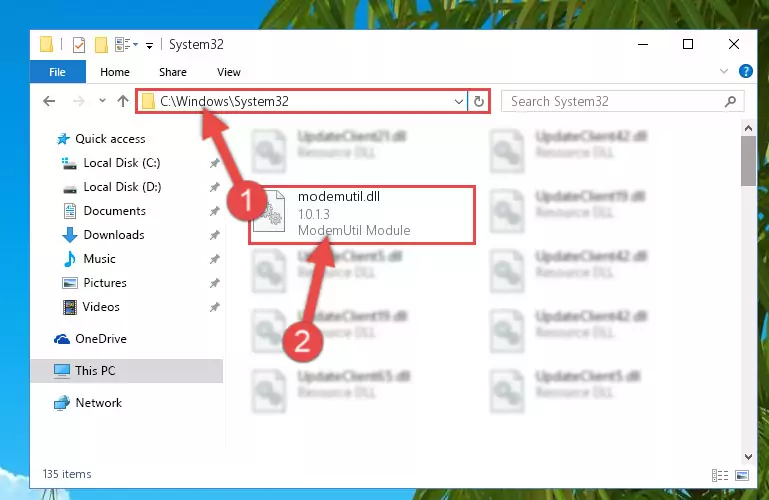Click the pin icon beside Pictures
This screenshot has height=500, width=769.
[214, 283]
